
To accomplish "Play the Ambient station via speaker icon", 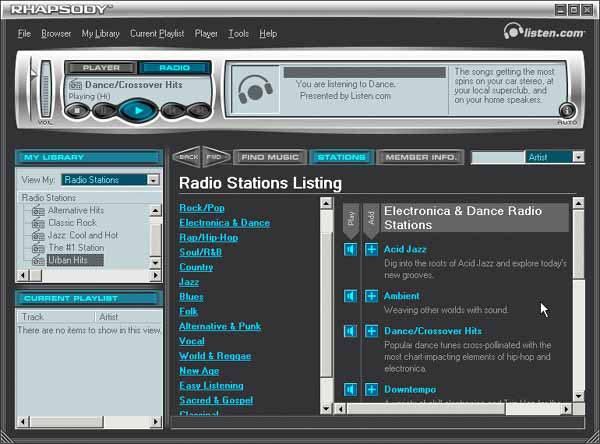I will [351, 296].
